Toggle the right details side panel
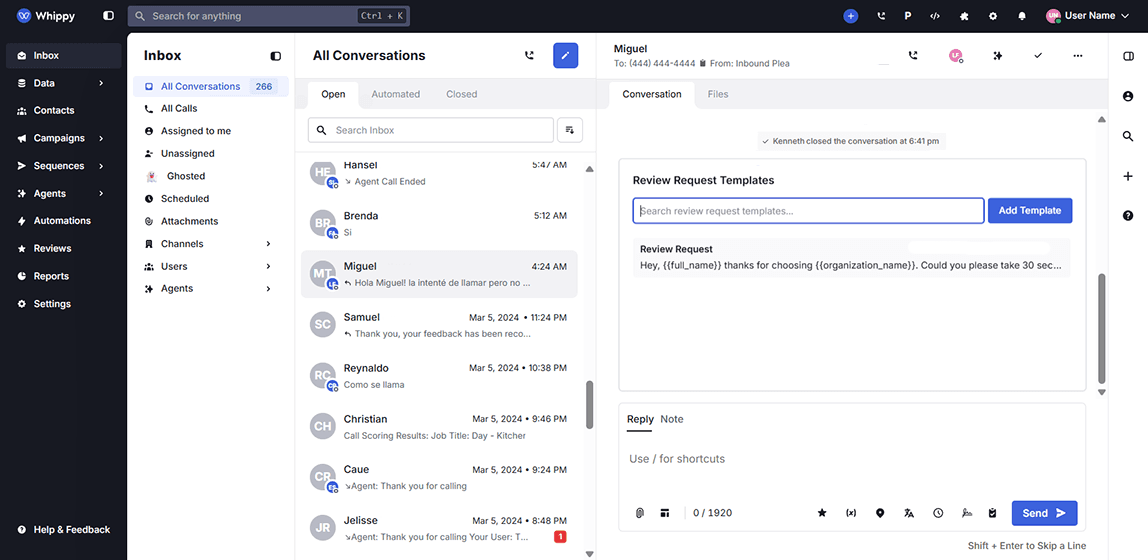The height and width of the screenshot is (560, 1148). [x=1128, y=56]
